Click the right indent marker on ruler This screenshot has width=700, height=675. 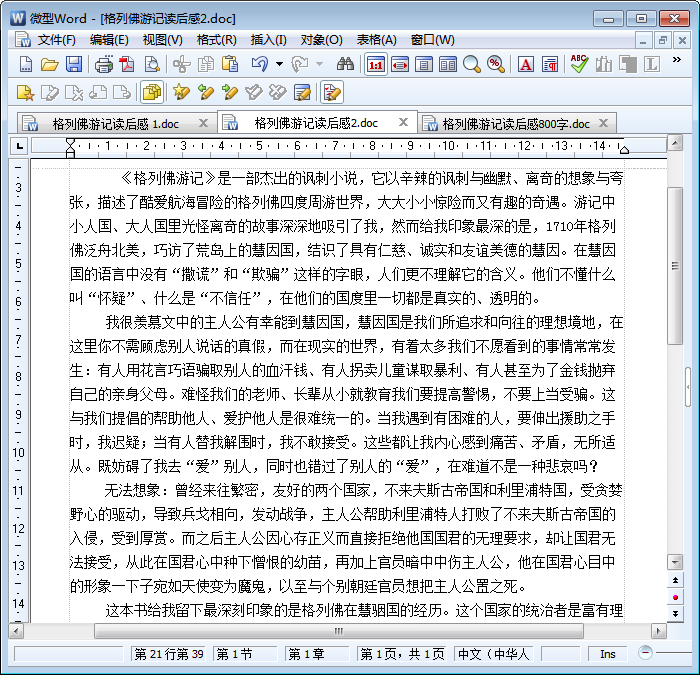pyautogui.click(x=624, y=149)
